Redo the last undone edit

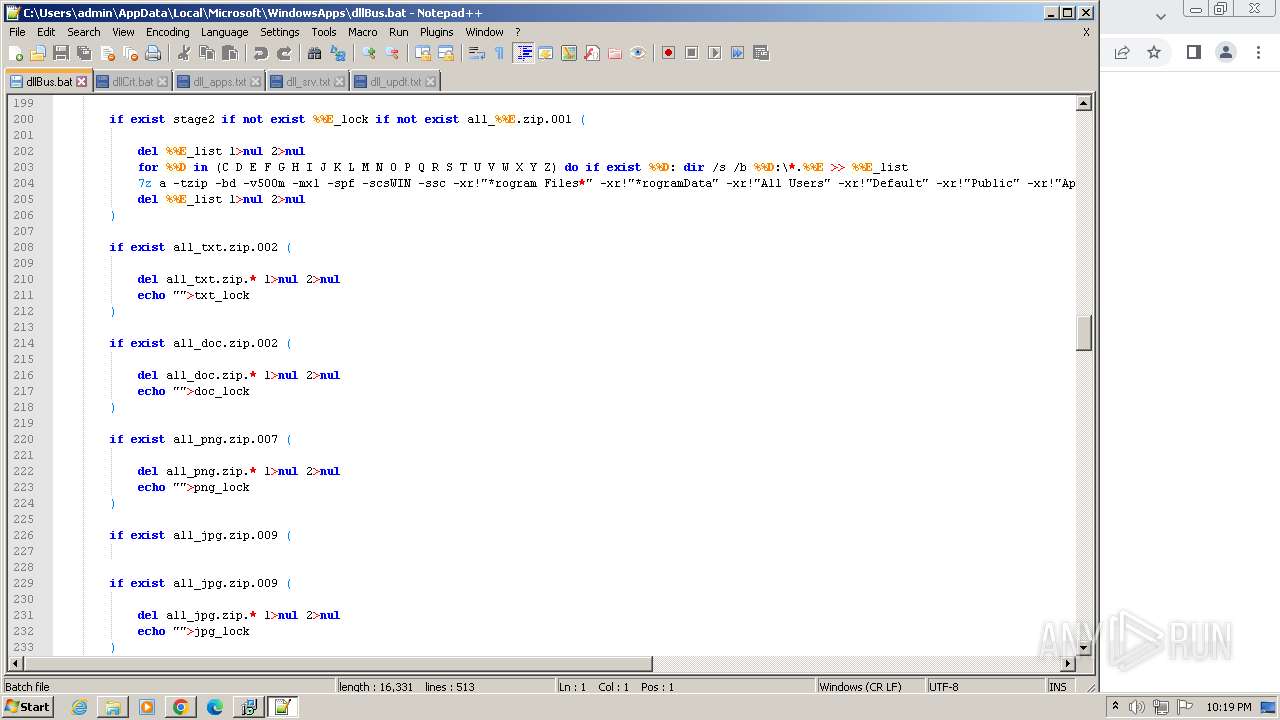(284, 53)
